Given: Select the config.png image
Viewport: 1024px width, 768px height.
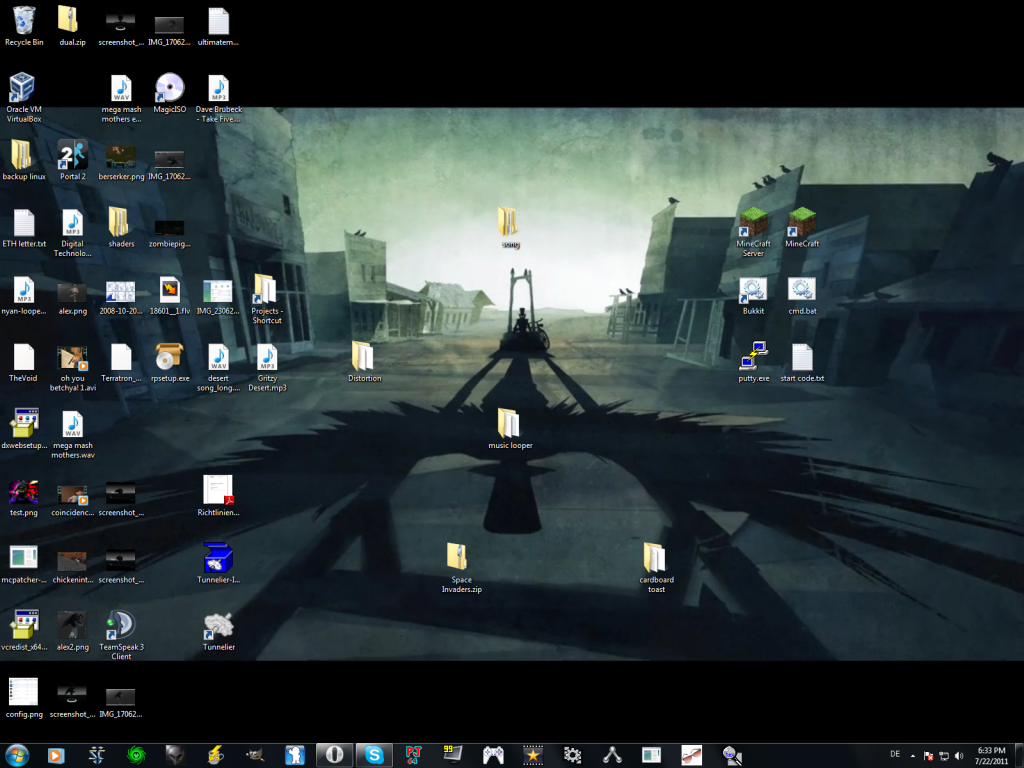Looking at the screenshot, I should (x=24, y=698).
